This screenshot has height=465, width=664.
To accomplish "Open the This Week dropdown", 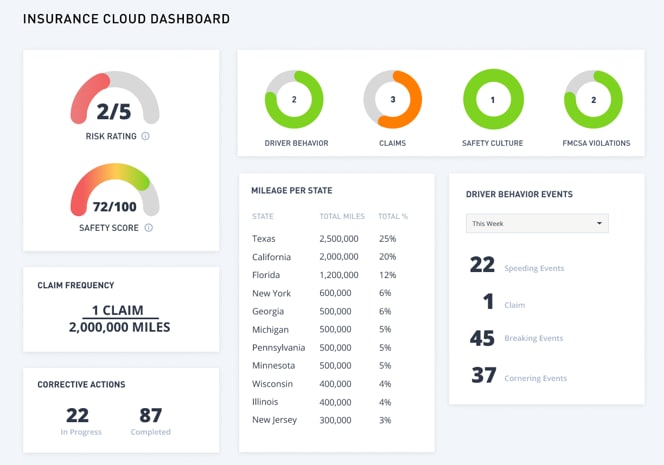I will pyautogui.click(x=537, y=224).
